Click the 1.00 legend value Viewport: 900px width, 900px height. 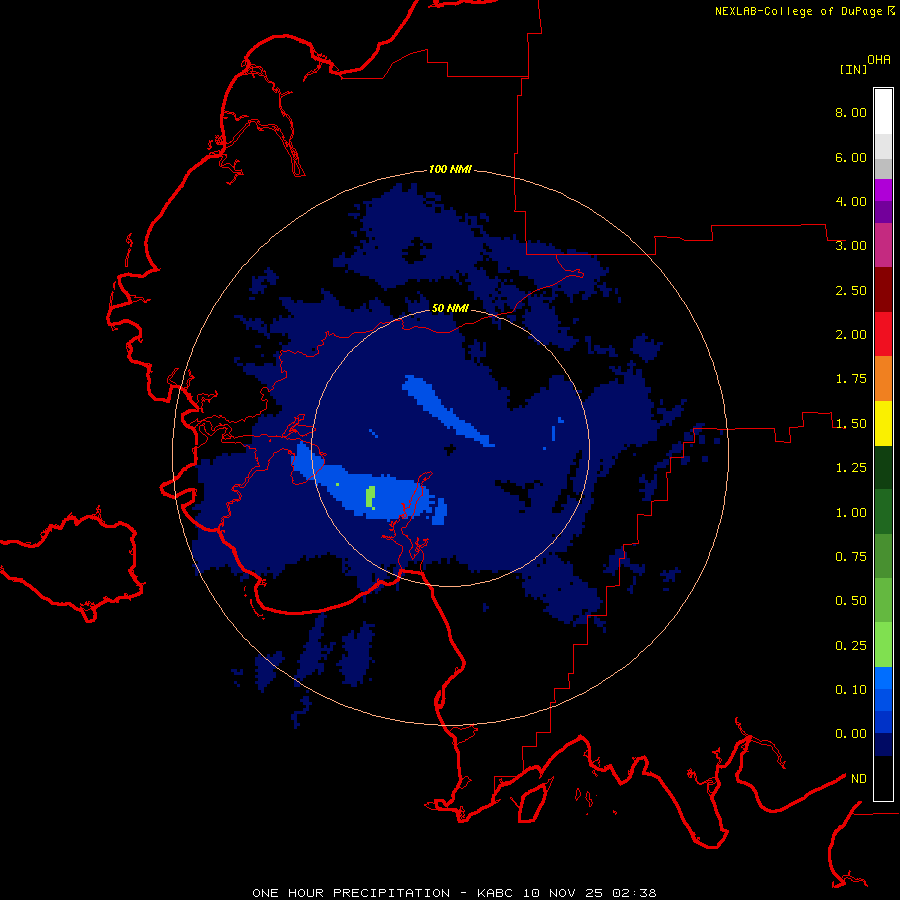tap(851, 513)
